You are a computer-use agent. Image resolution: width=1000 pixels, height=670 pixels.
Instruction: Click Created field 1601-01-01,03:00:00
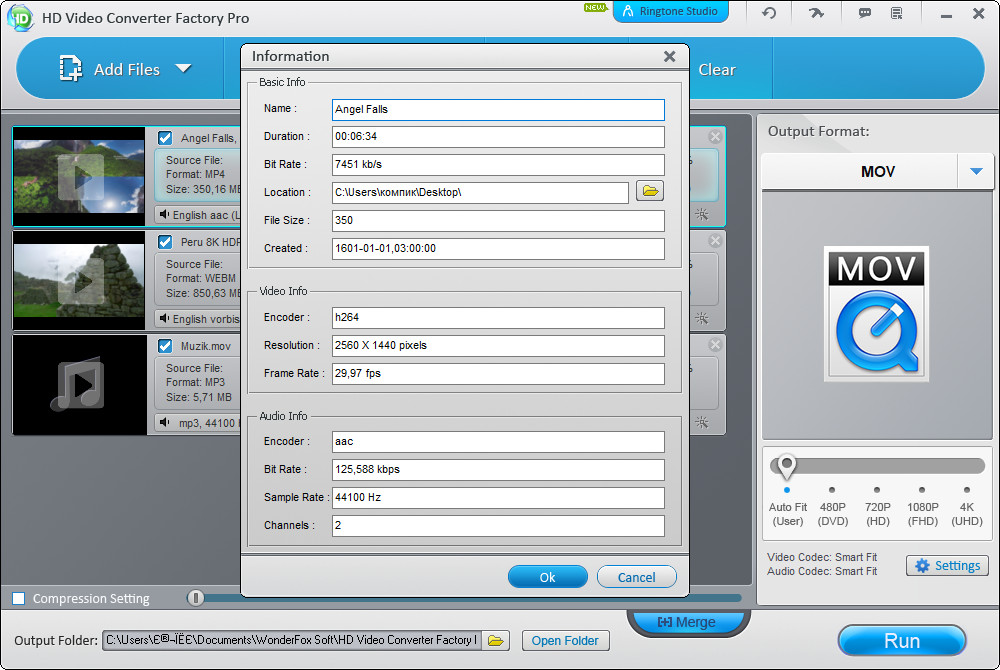[498, 249]
